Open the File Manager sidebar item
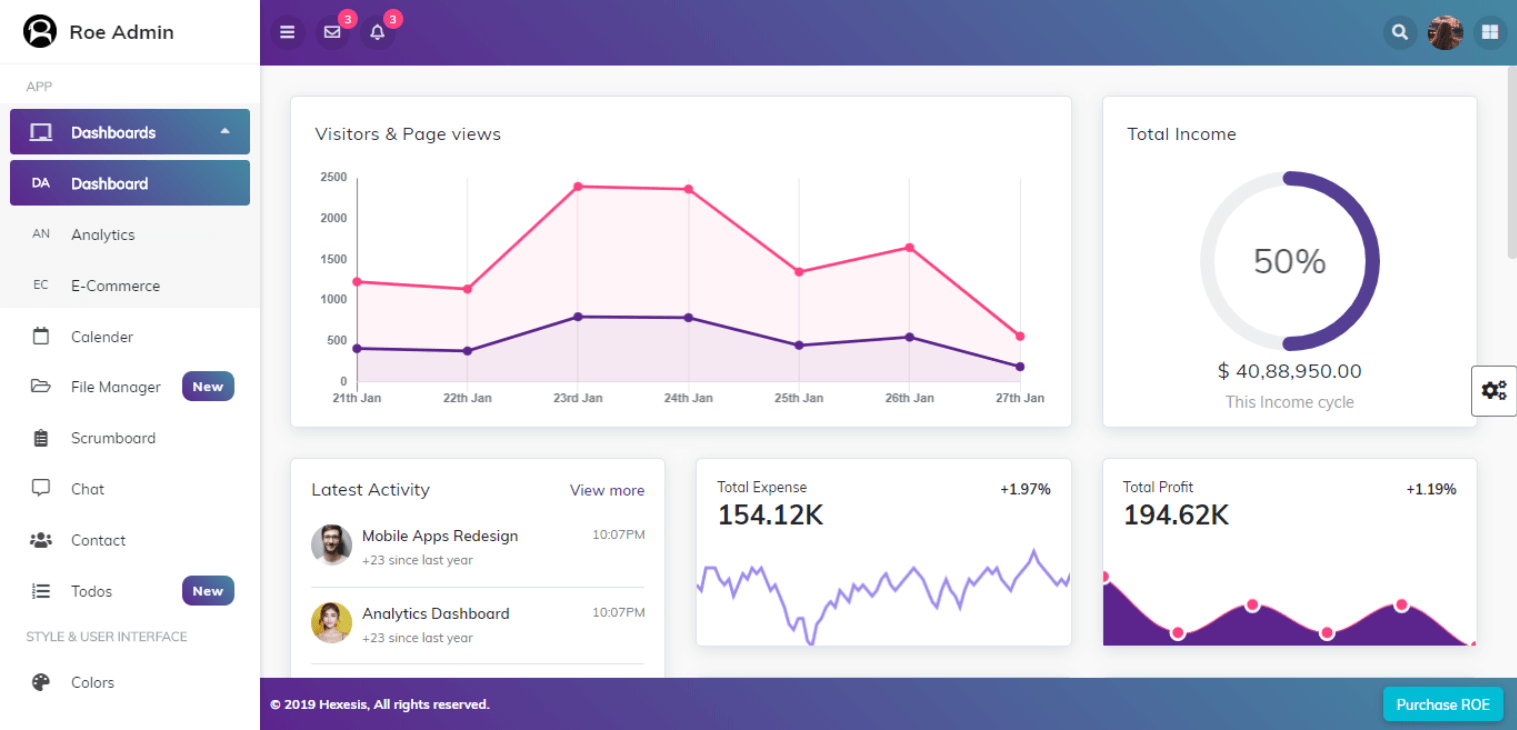 point(115,387)
